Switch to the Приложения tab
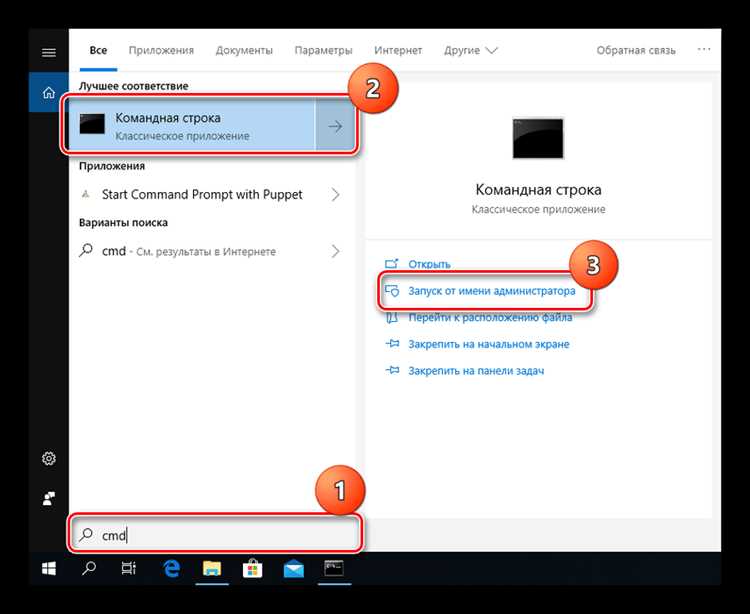 [x=161, y=50]
